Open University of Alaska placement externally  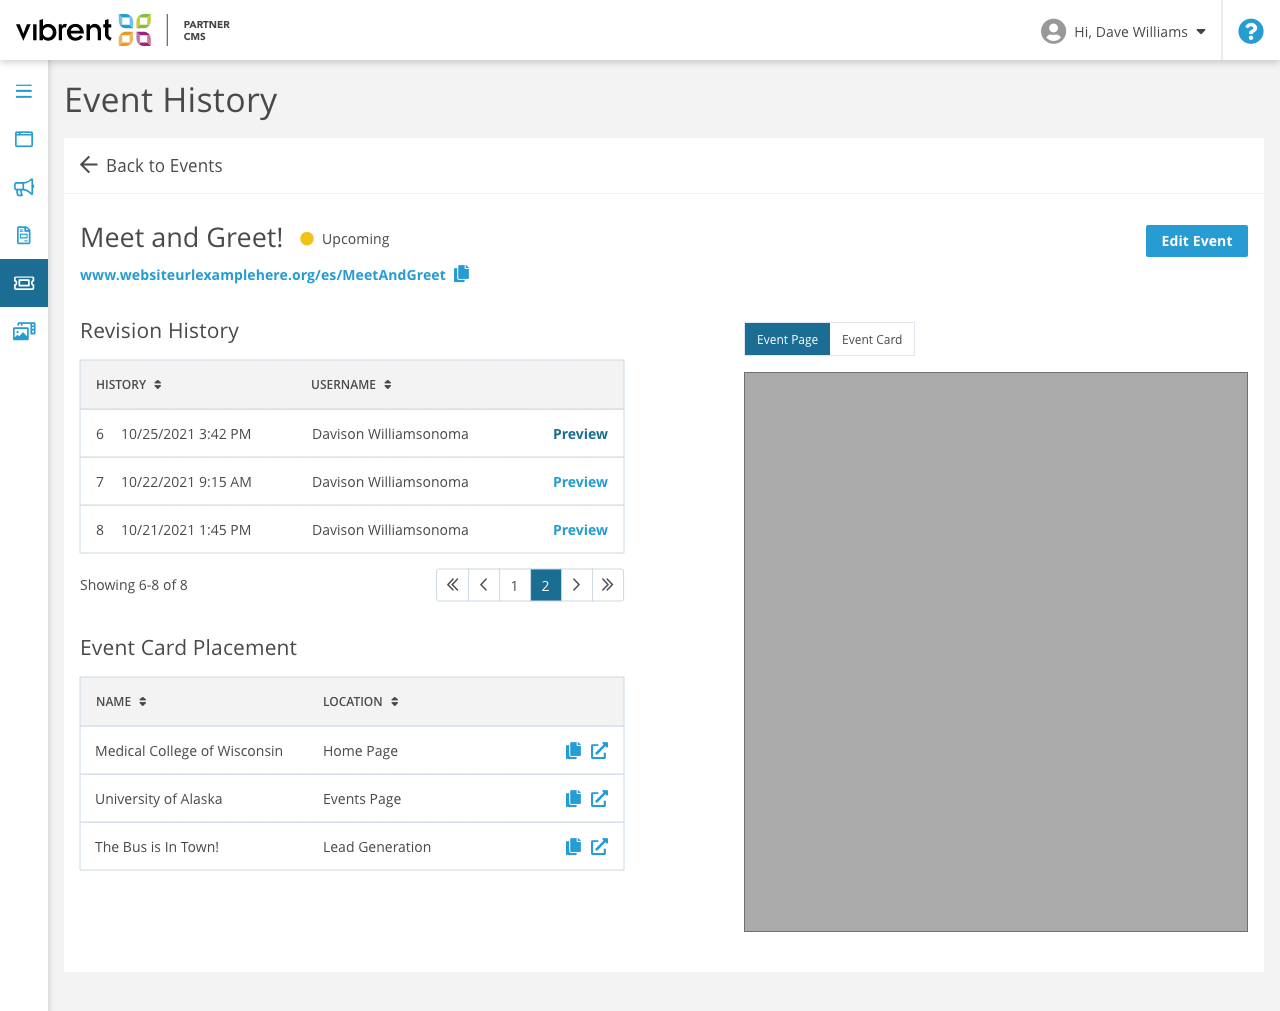tap(599, 799)
